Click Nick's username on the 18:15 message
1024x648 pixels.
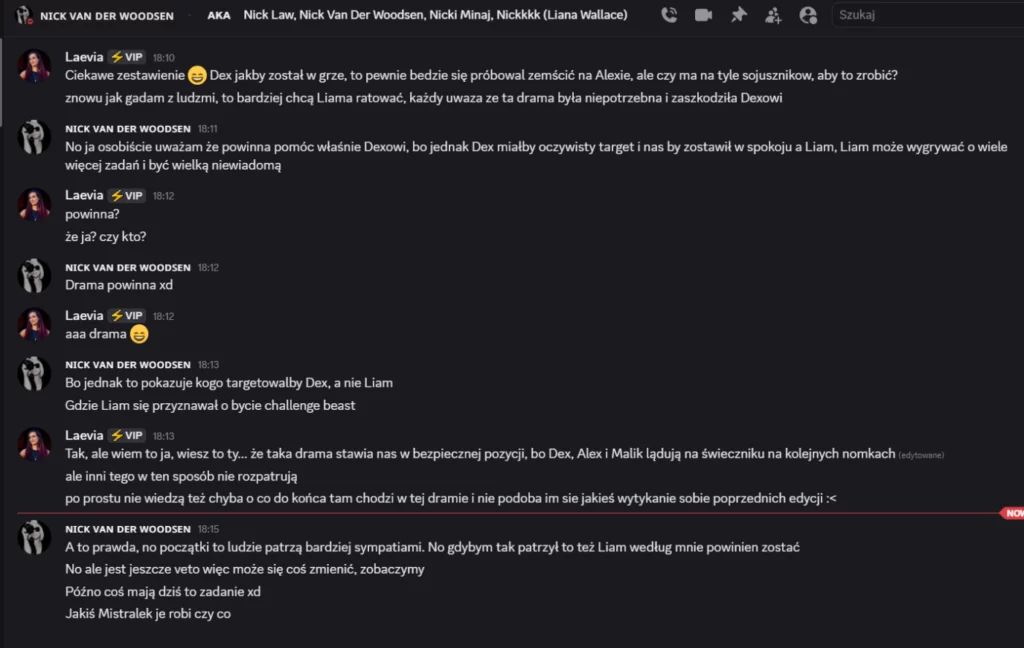[x=127, y=527]
